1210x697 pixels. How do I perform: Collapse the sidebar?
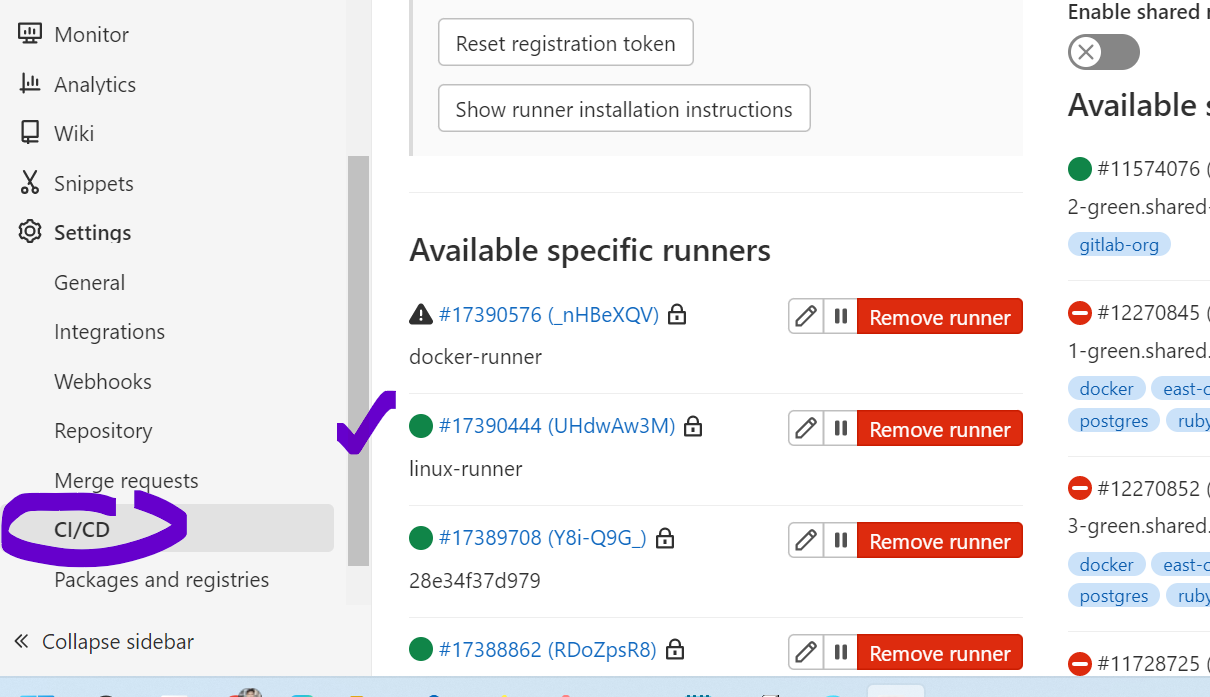[x=104, y=641]
